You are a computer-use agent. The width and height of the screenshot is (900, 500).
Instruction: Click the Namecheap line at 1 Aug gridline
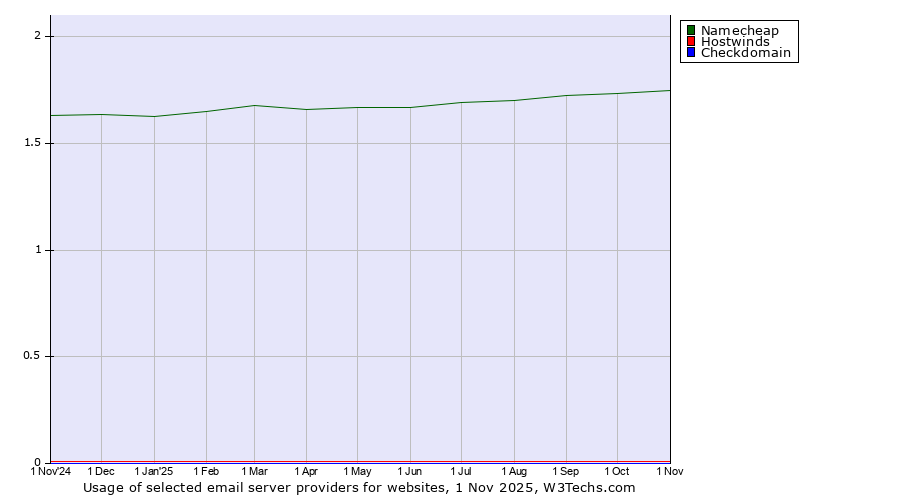coord(514,100)
